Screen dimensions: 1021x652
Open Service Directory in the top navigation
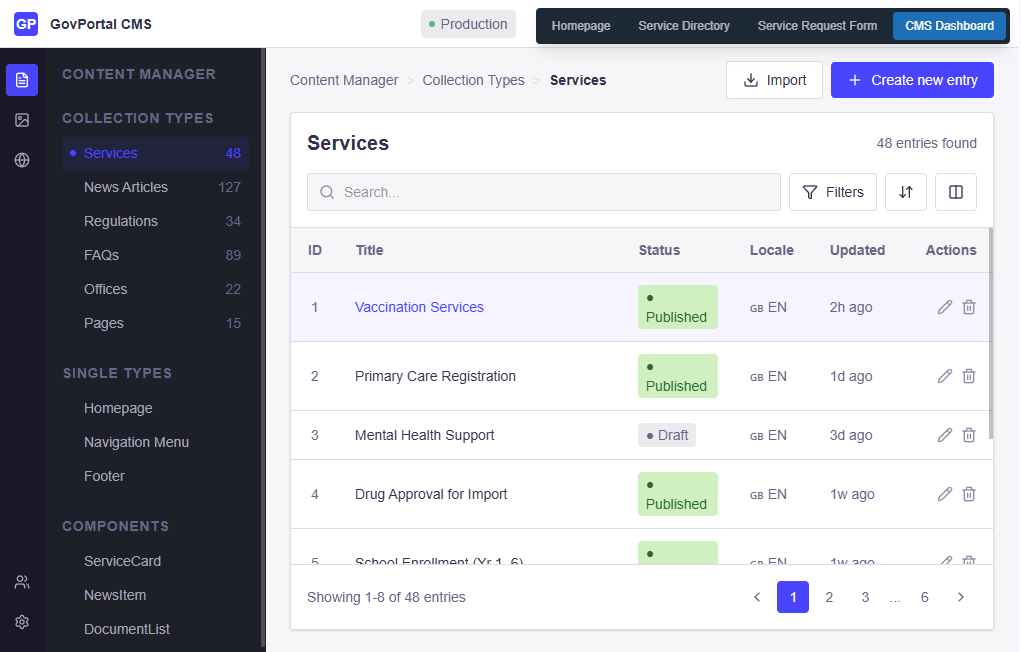point(684,26)
